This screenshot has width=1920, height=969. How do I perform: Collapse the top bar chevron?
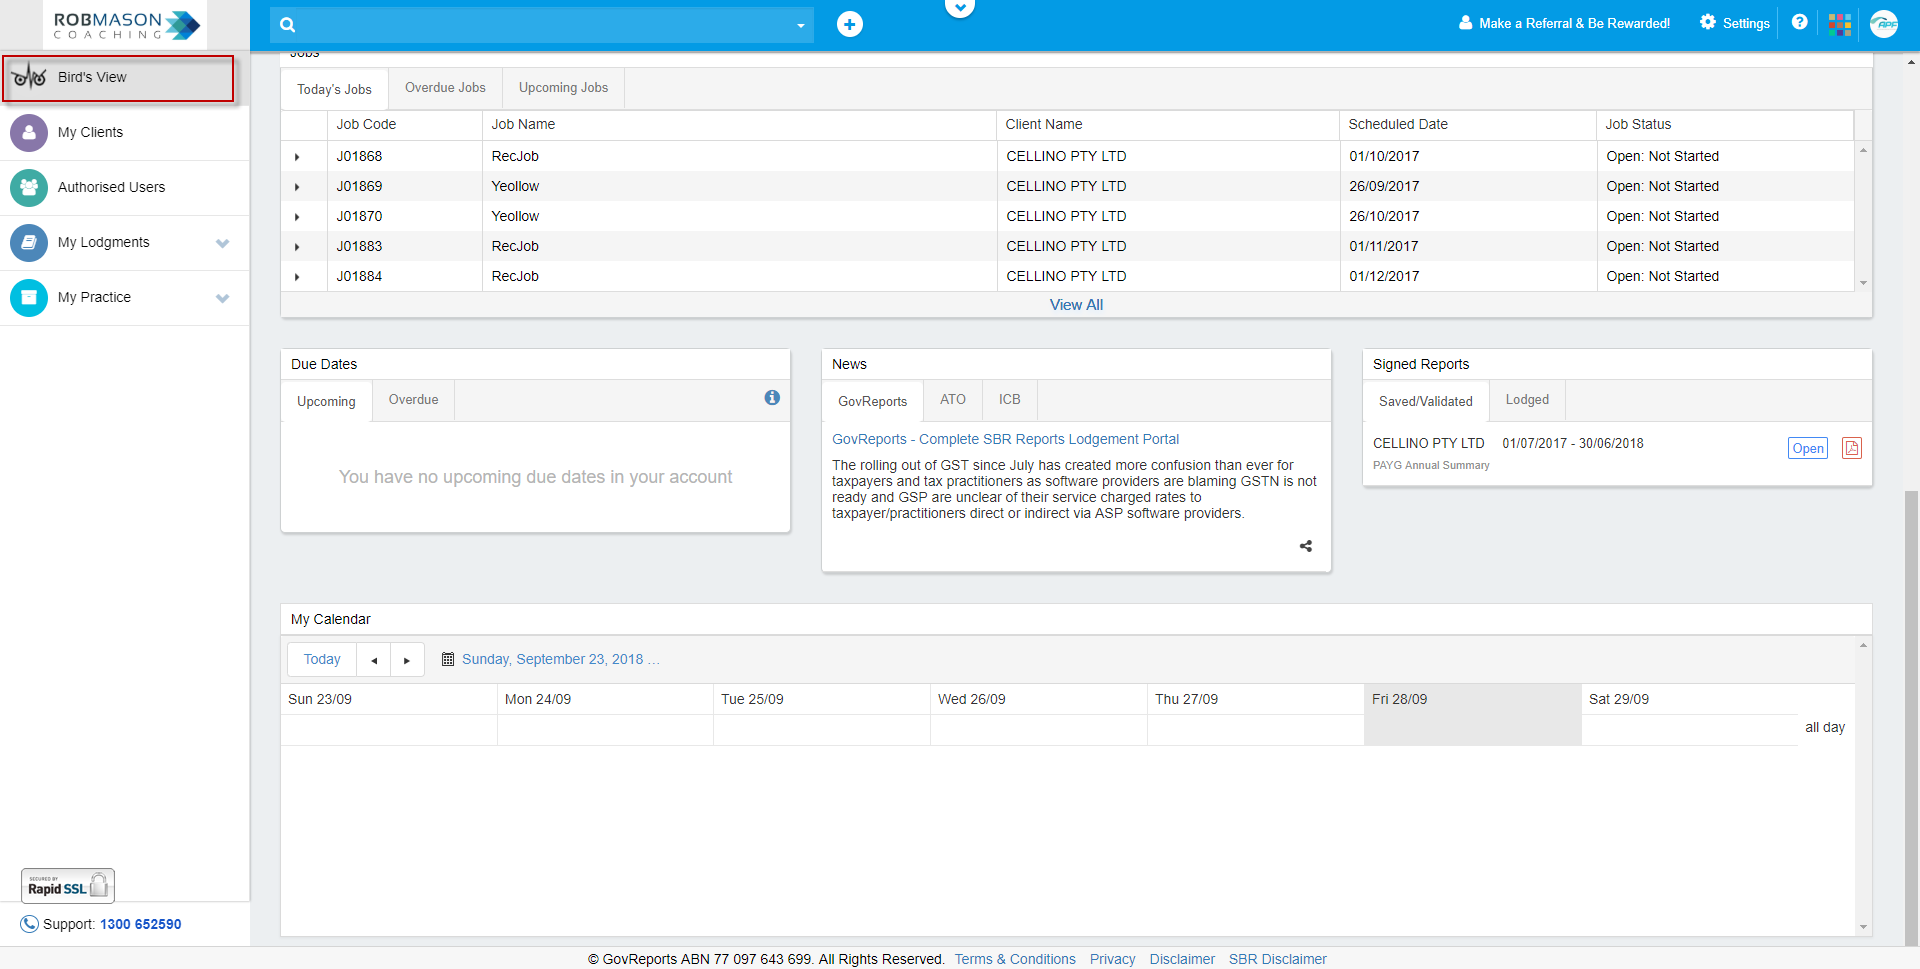(960, 8)
